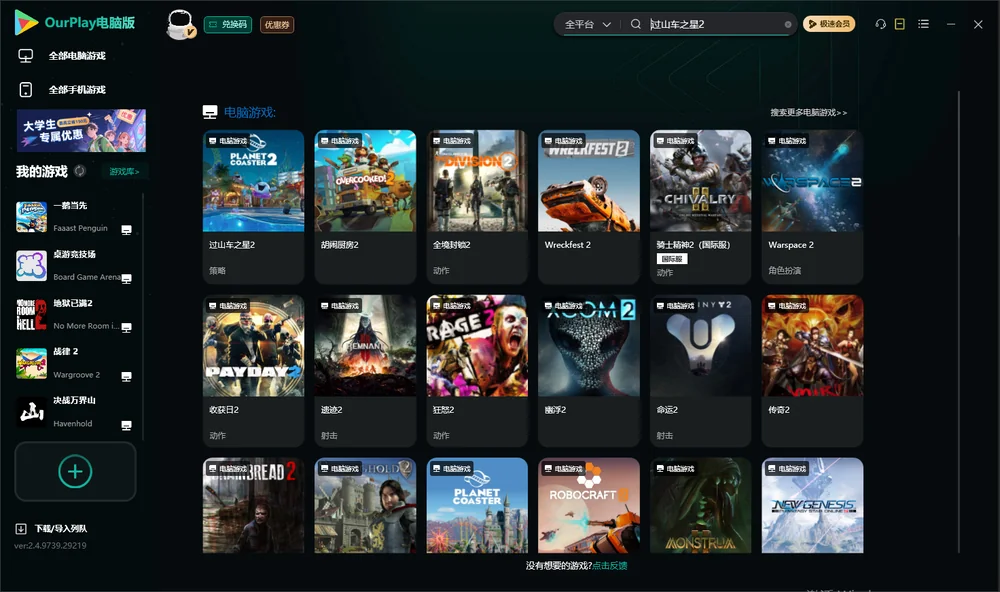Click PC icon beside Havenhold
Image resolution: width=1000 pixels, height=592 pixels.
[126, 426]
